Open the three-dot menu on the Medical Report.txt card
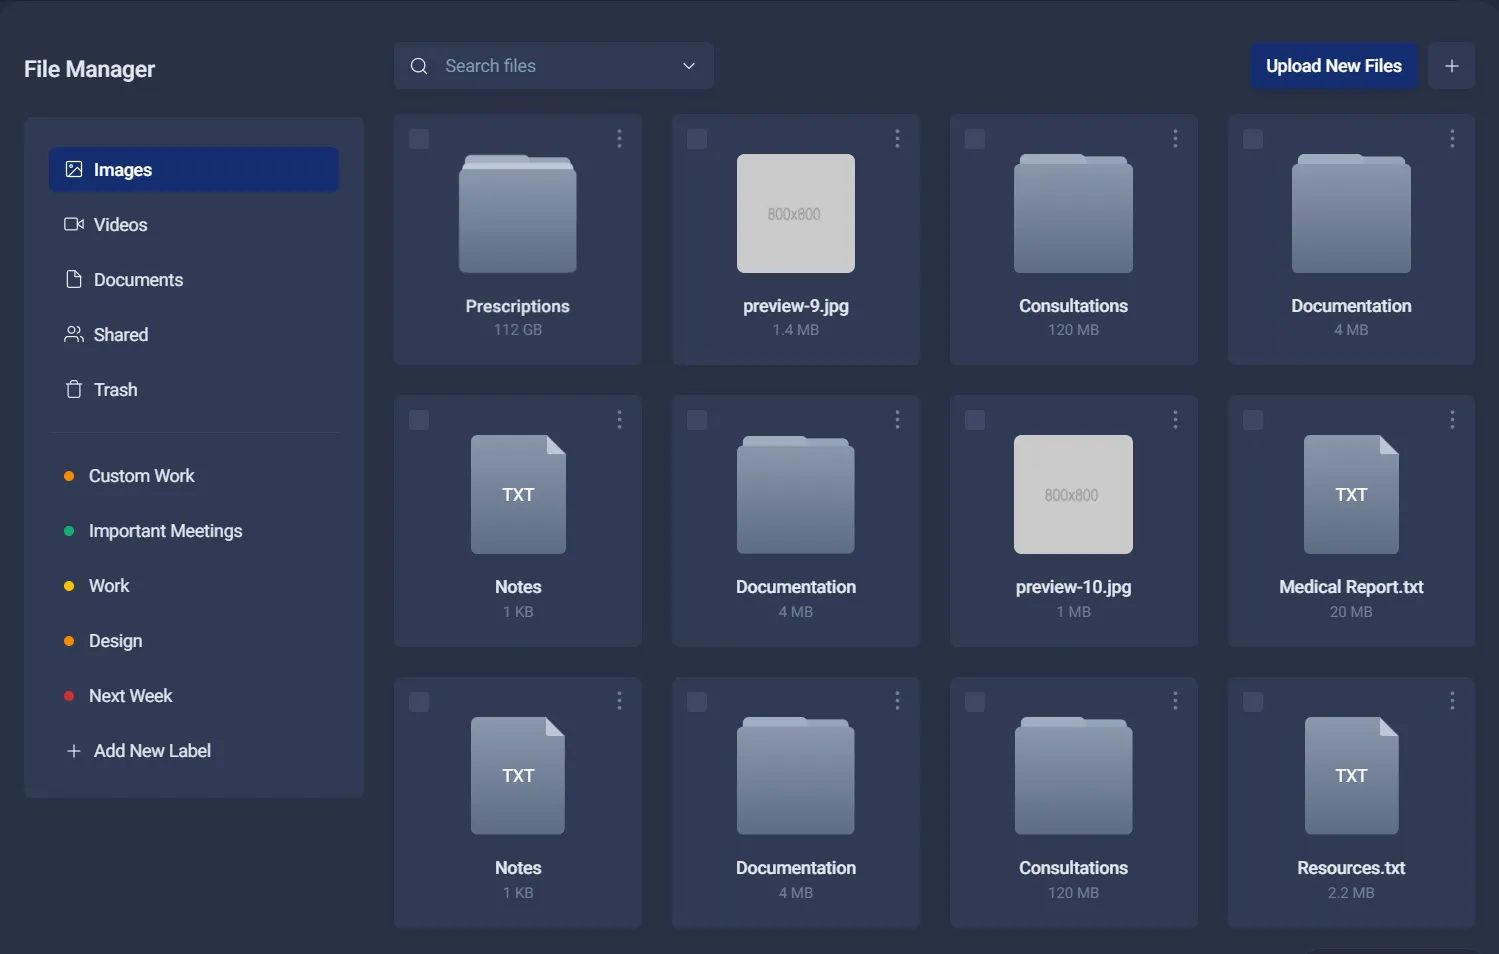The height and width of the screenshot is (954, 1499). coord(1453,420)
